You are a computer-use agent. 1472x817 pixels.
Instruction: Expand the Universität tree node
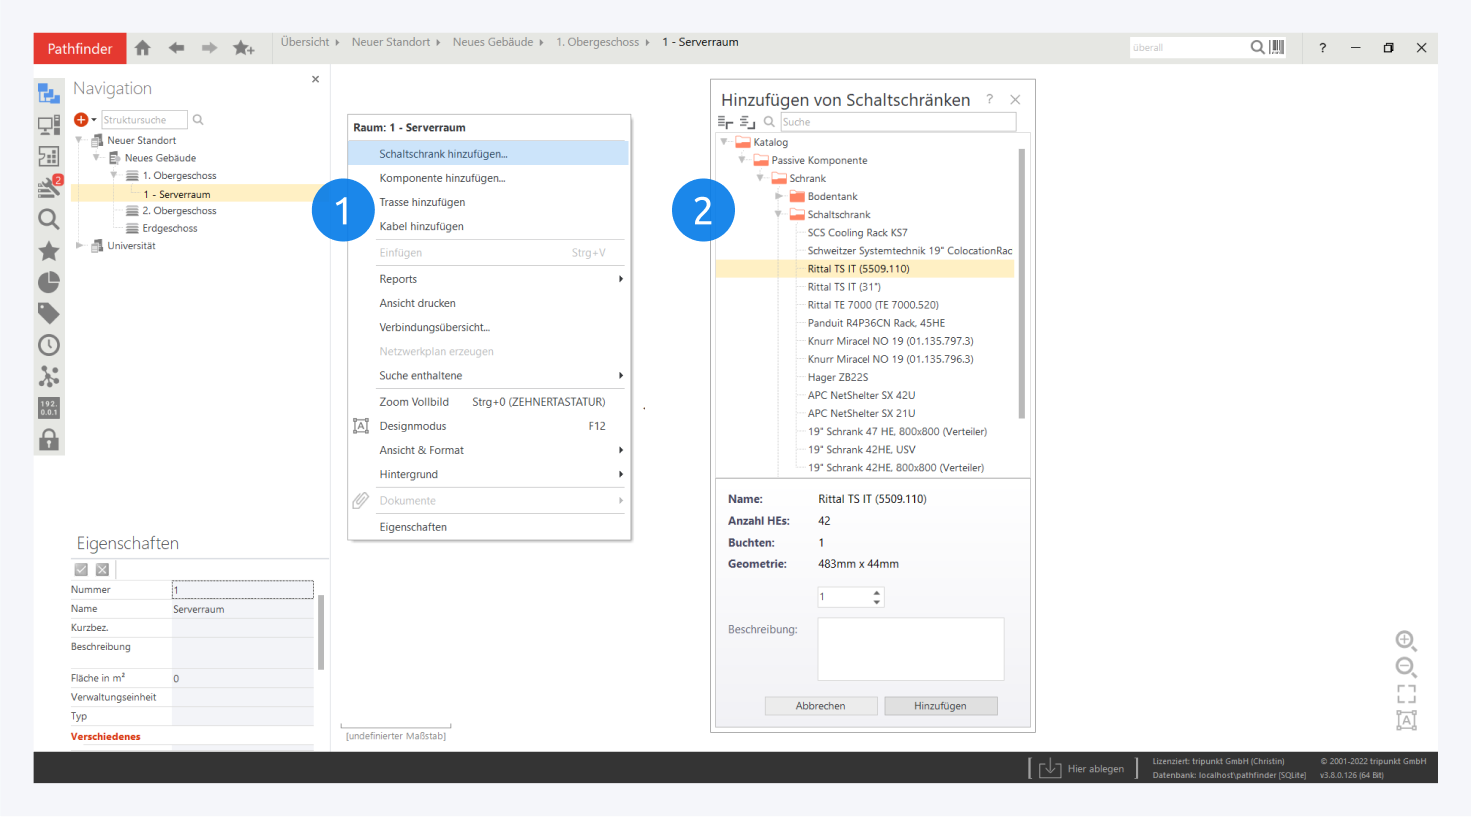[80, 246]
